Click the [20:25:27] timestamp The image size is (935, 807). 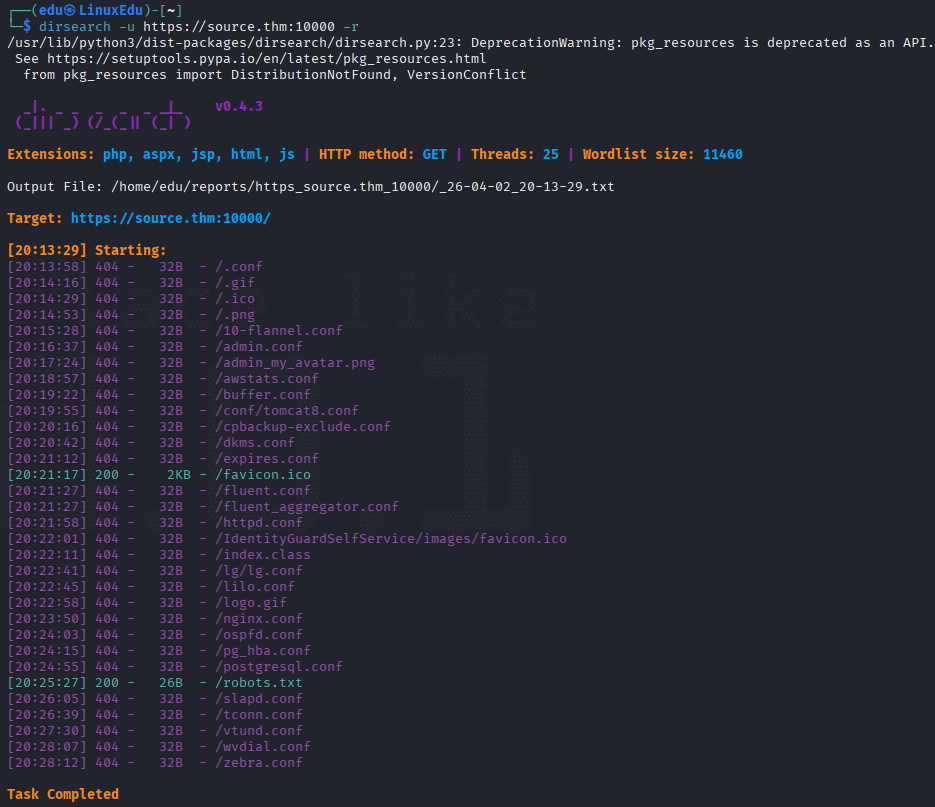(47, 682)
